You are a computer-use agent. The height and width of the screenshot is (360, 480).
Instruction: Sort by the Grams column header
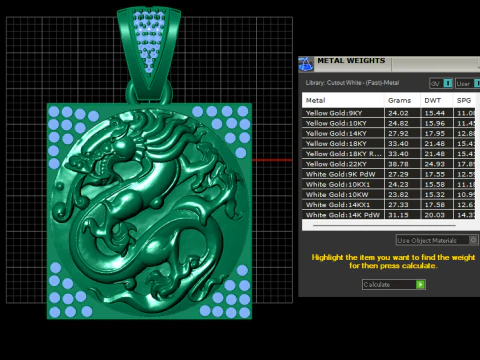pyautogui.click(x=402, y=100)
